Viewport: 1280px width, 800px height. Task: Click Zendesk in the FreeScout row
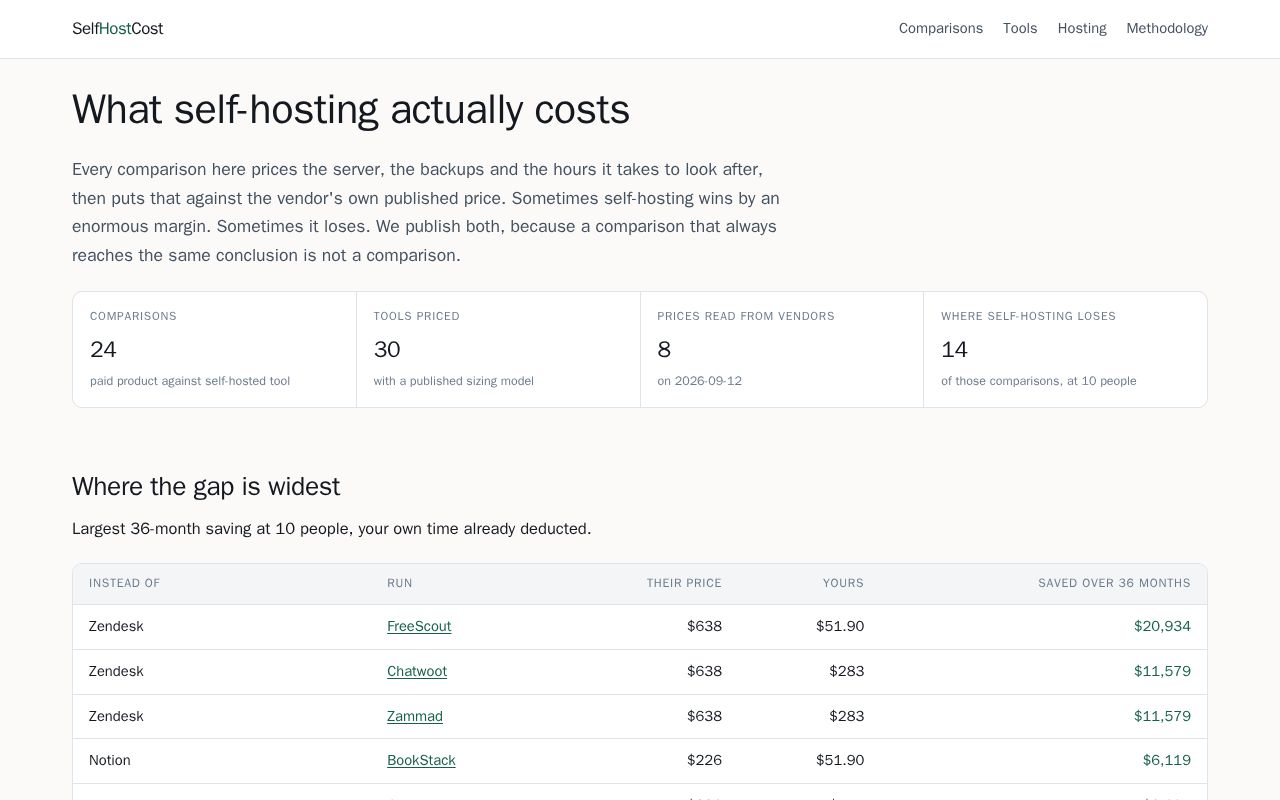[x=116, y=626]
